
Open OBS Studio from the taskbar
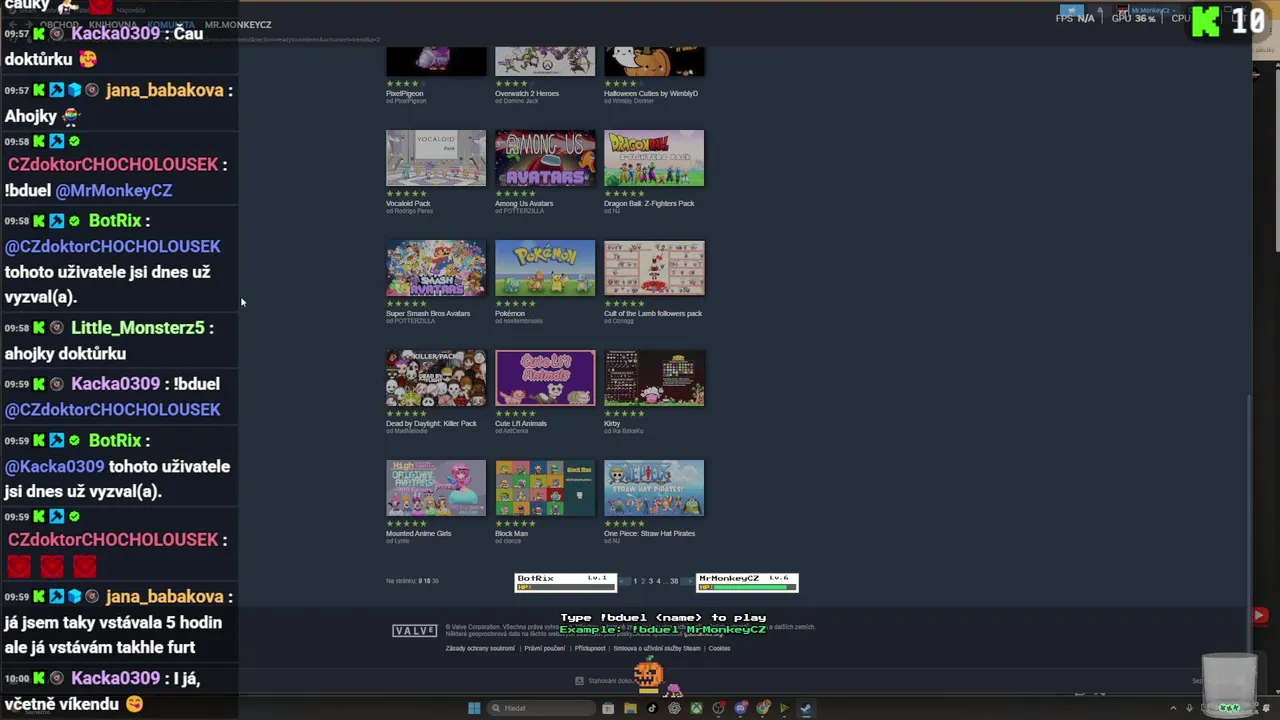(718, 708)
